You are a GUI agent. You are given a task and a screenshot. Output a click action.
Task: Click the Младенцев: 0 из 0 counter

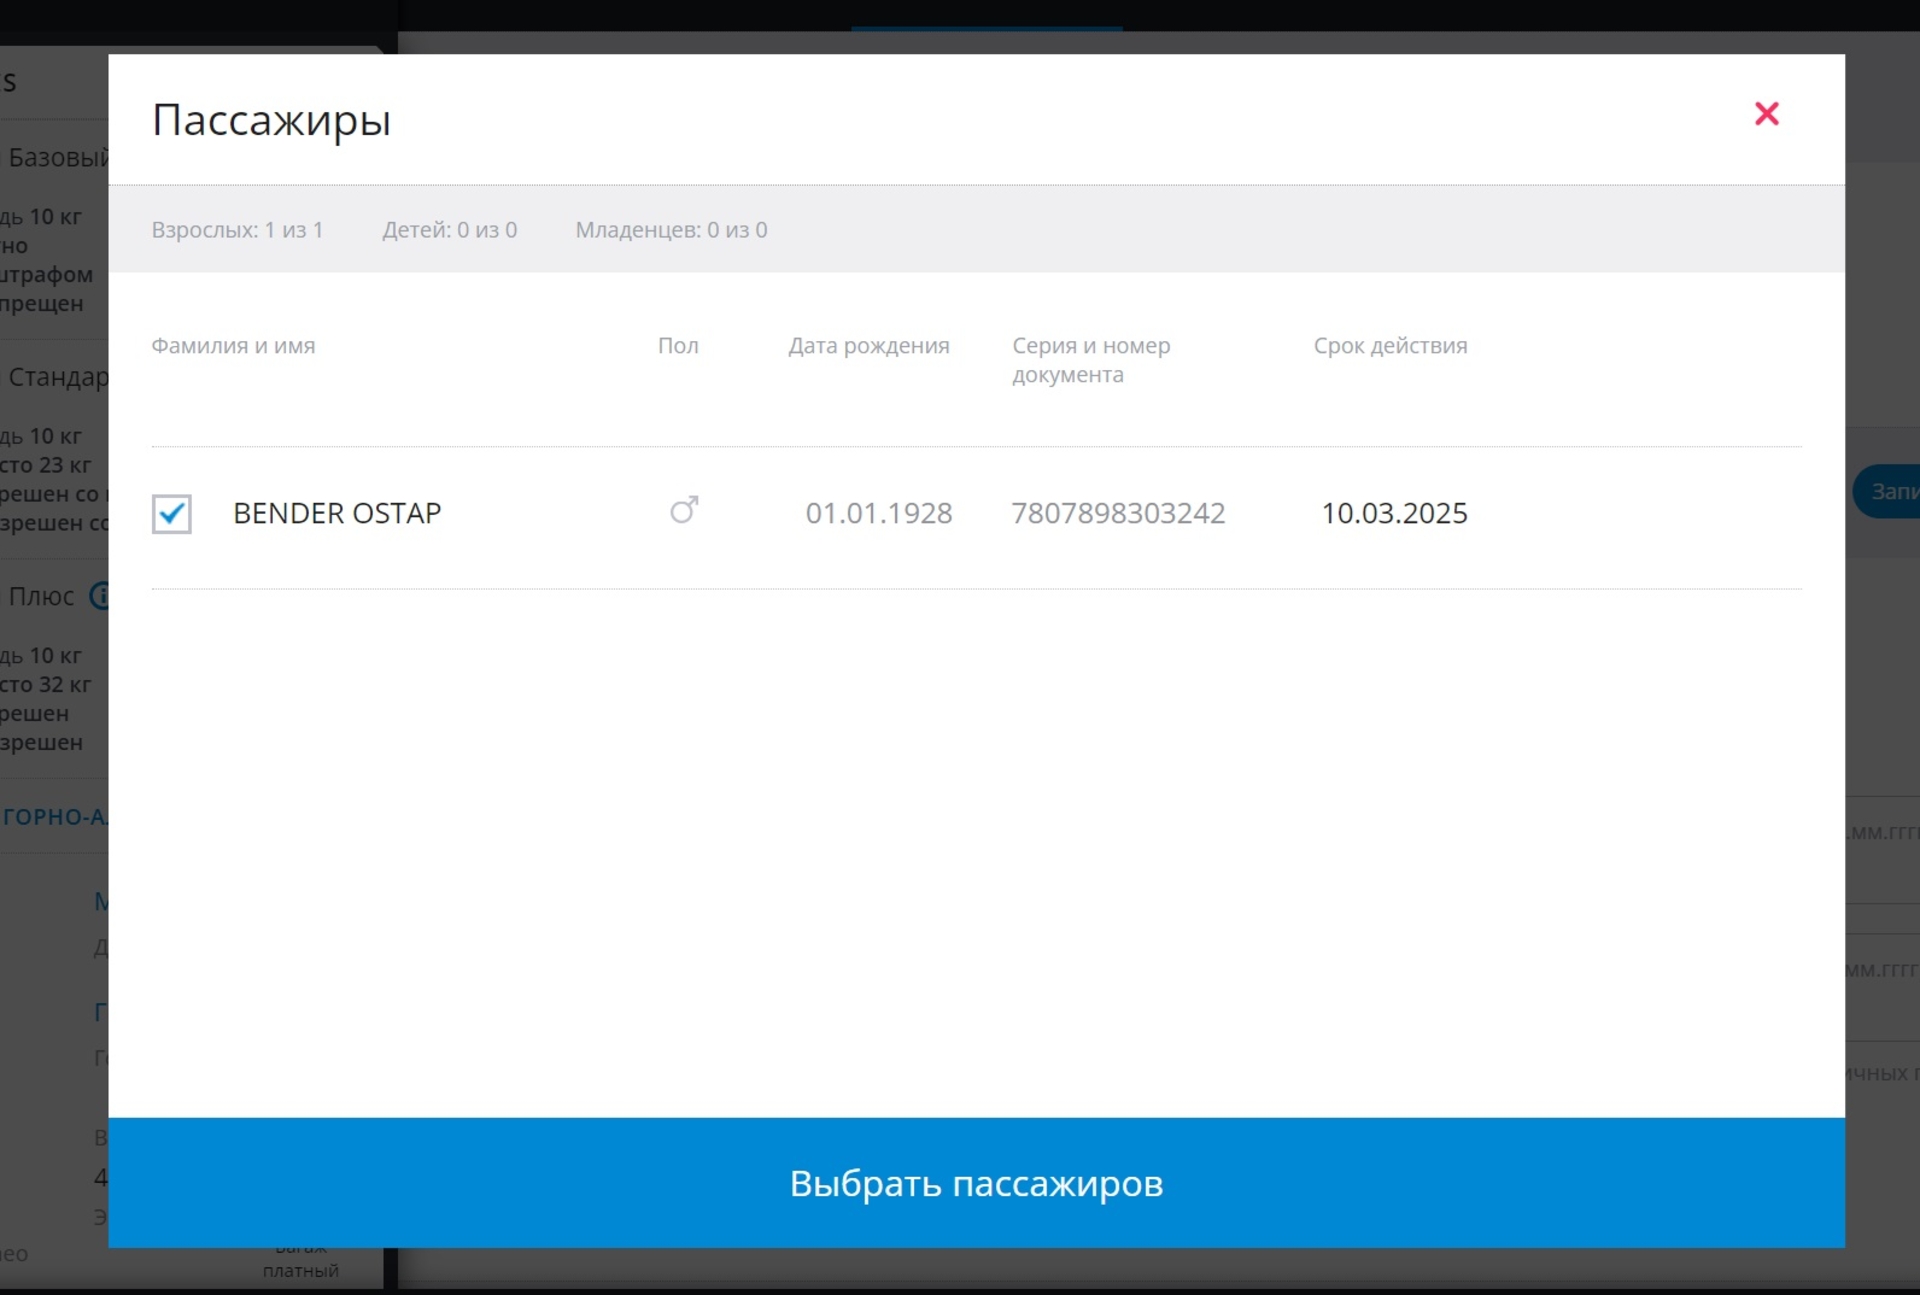tap(671, 230)
